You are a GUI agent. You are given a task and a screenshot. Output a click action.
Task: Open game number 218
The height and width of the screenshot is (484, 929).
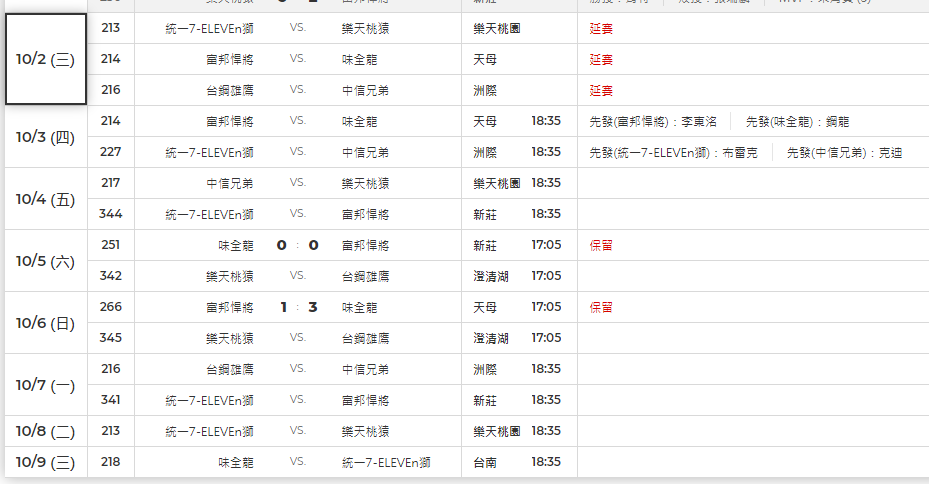[111, 461]
